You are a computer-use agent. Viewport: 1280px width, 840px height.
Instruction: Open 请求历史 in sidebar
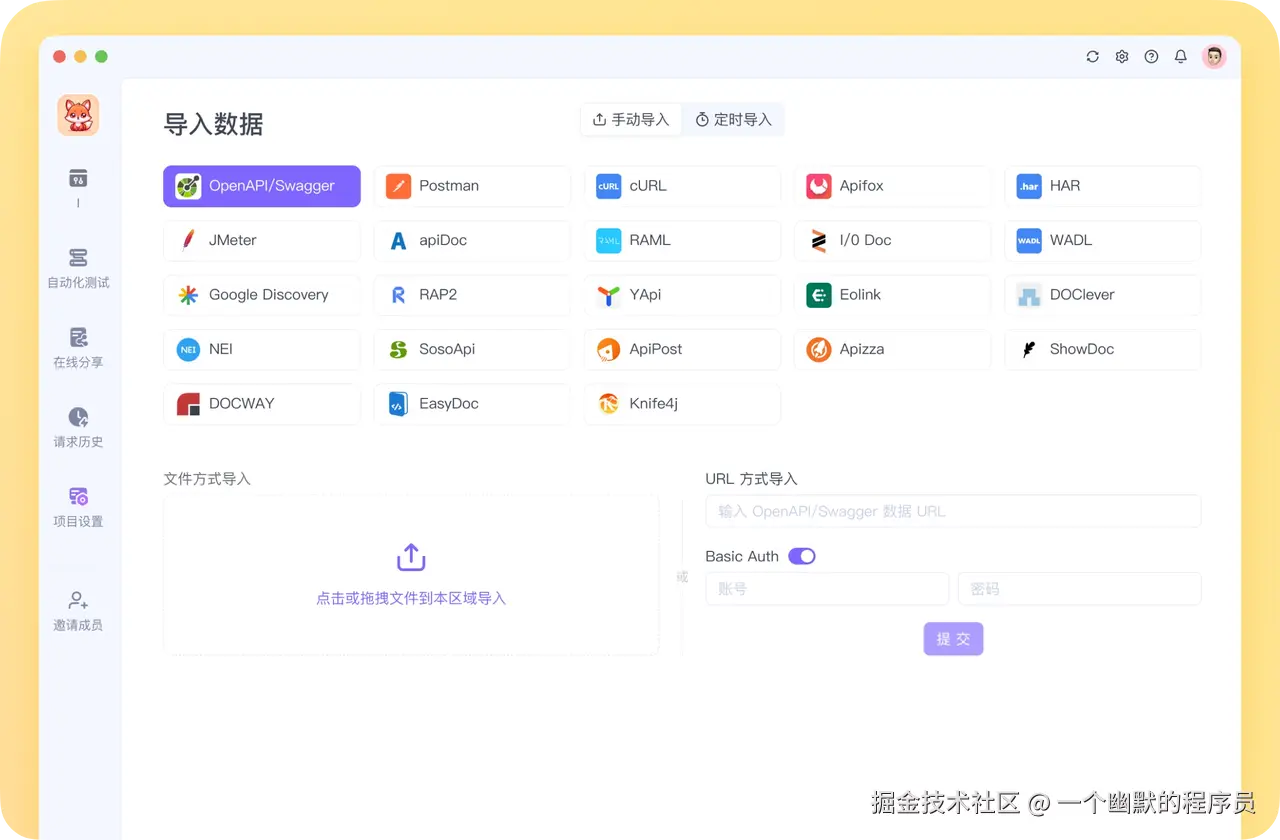pos(78,428)
